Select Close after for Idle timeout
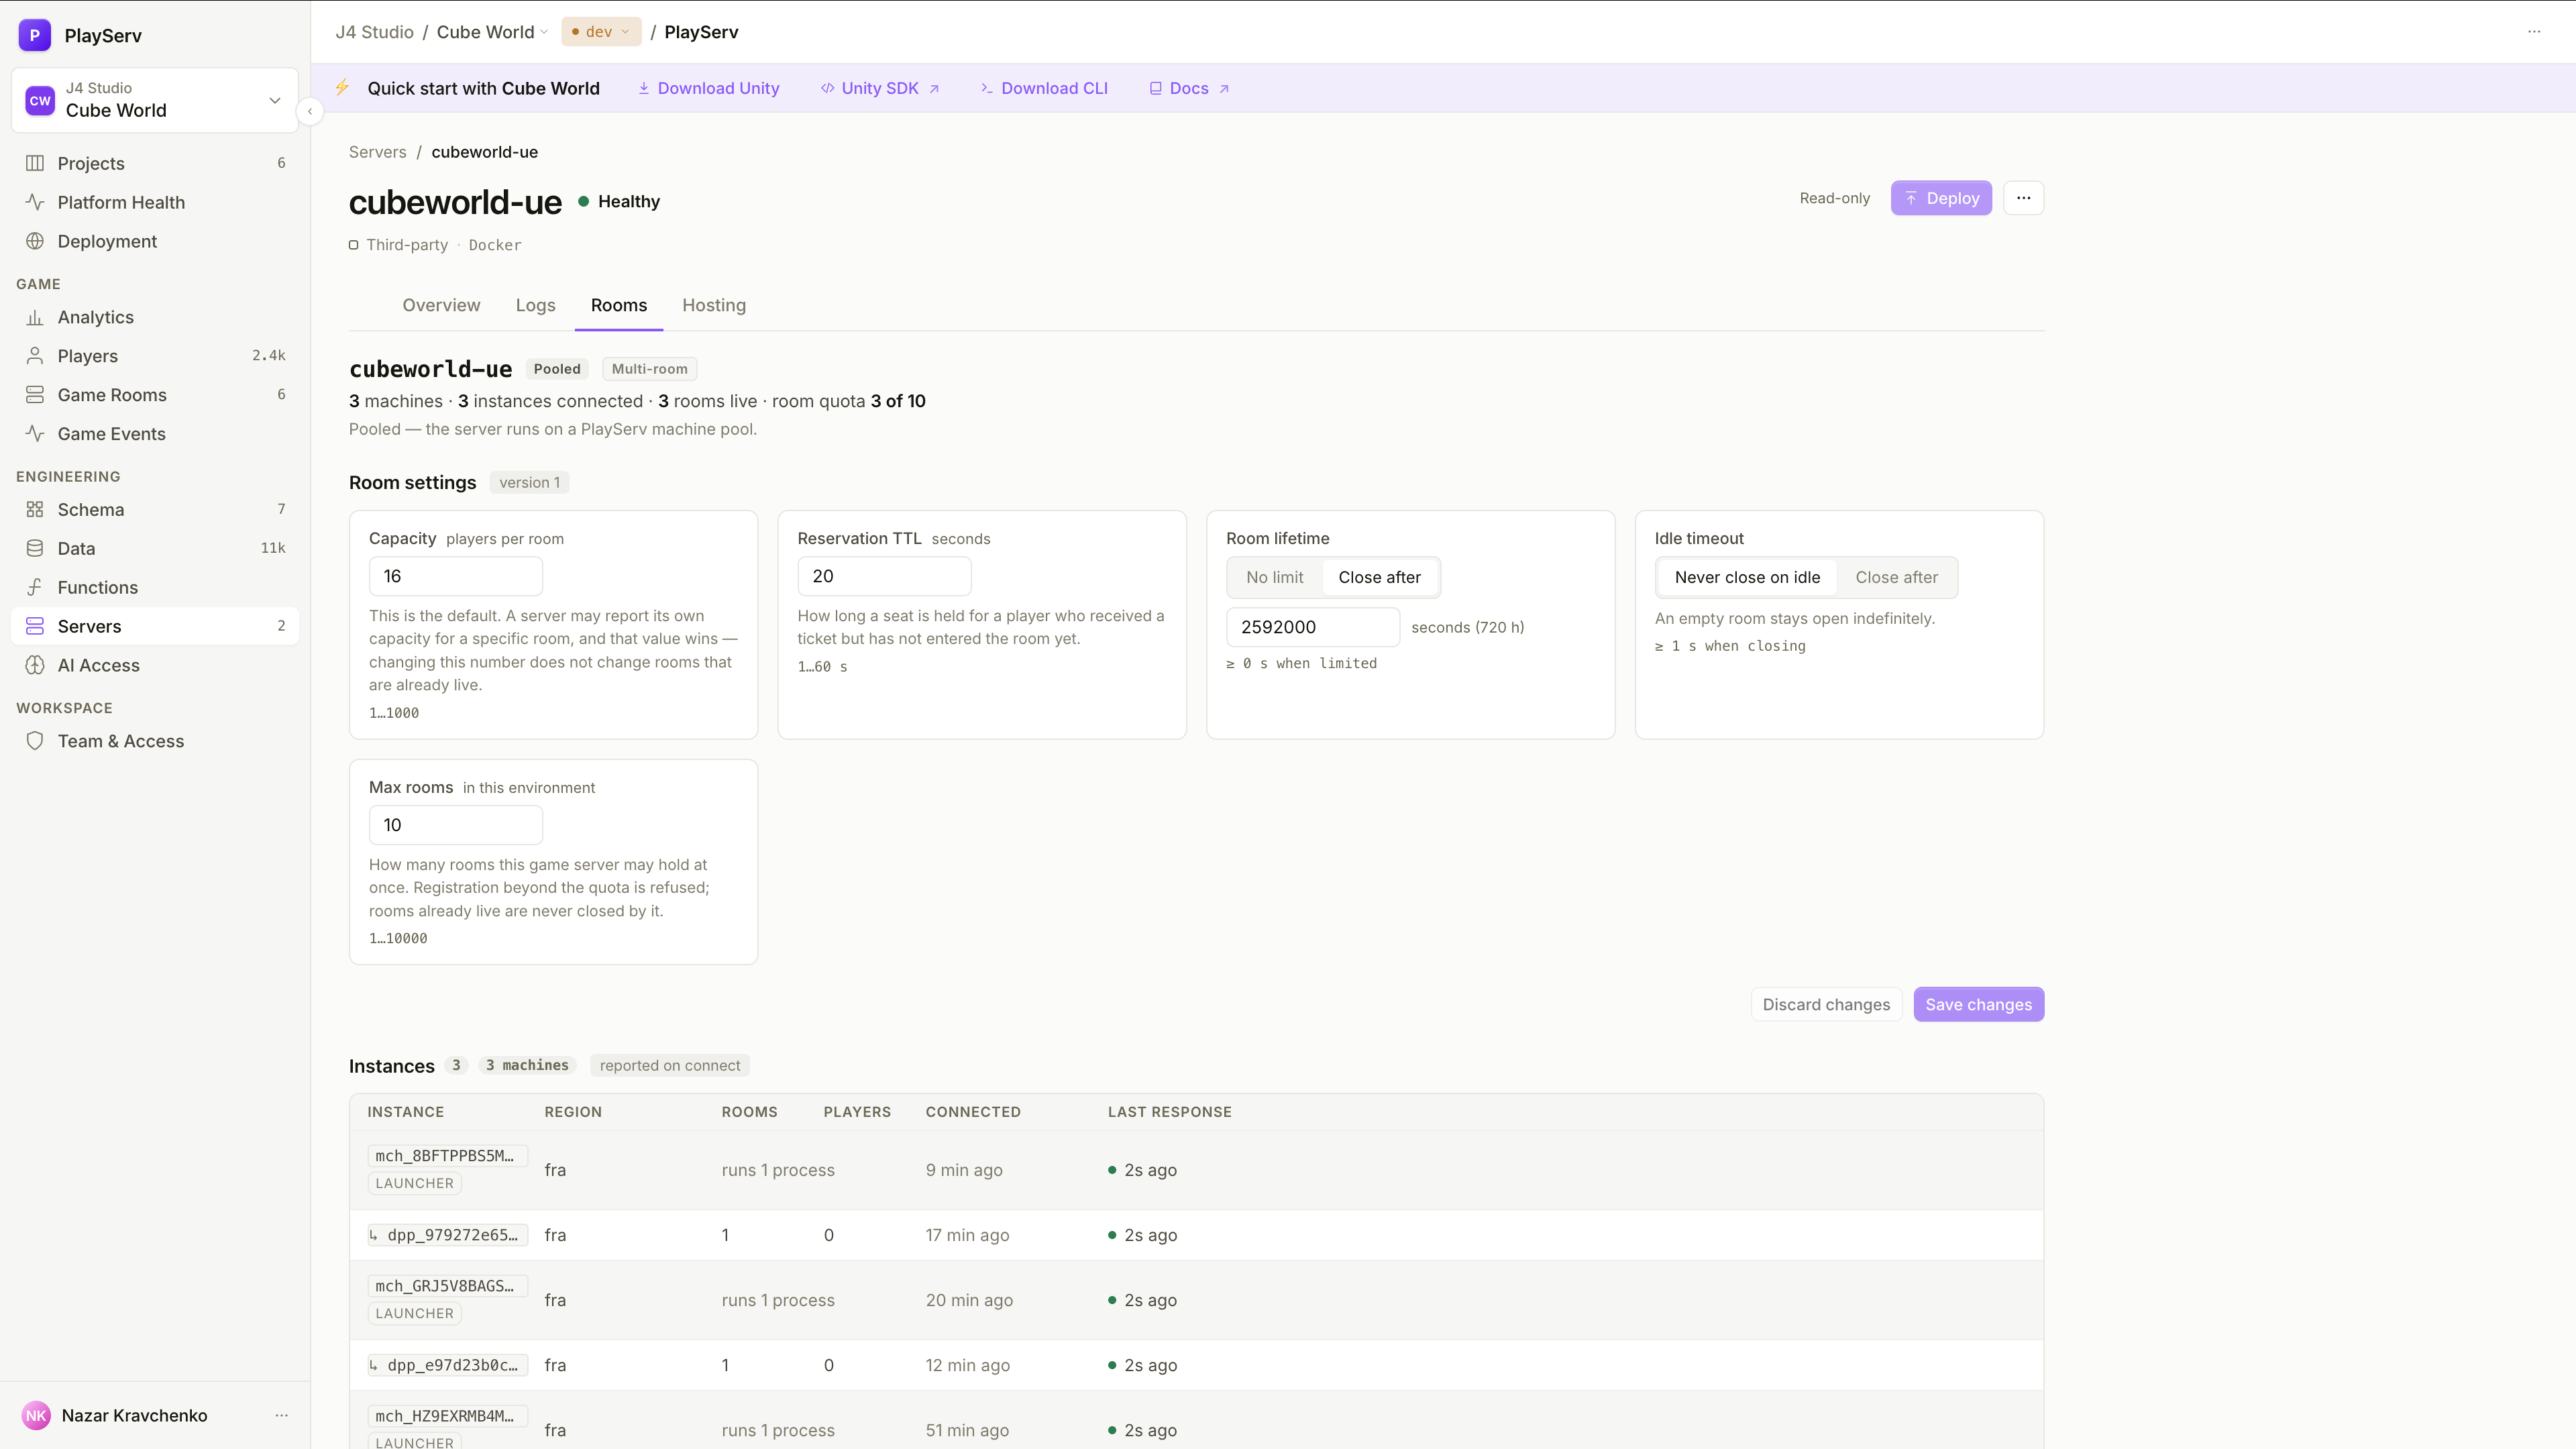2576x1449 pixels. pyautogui.click(x=1896, y=577)
